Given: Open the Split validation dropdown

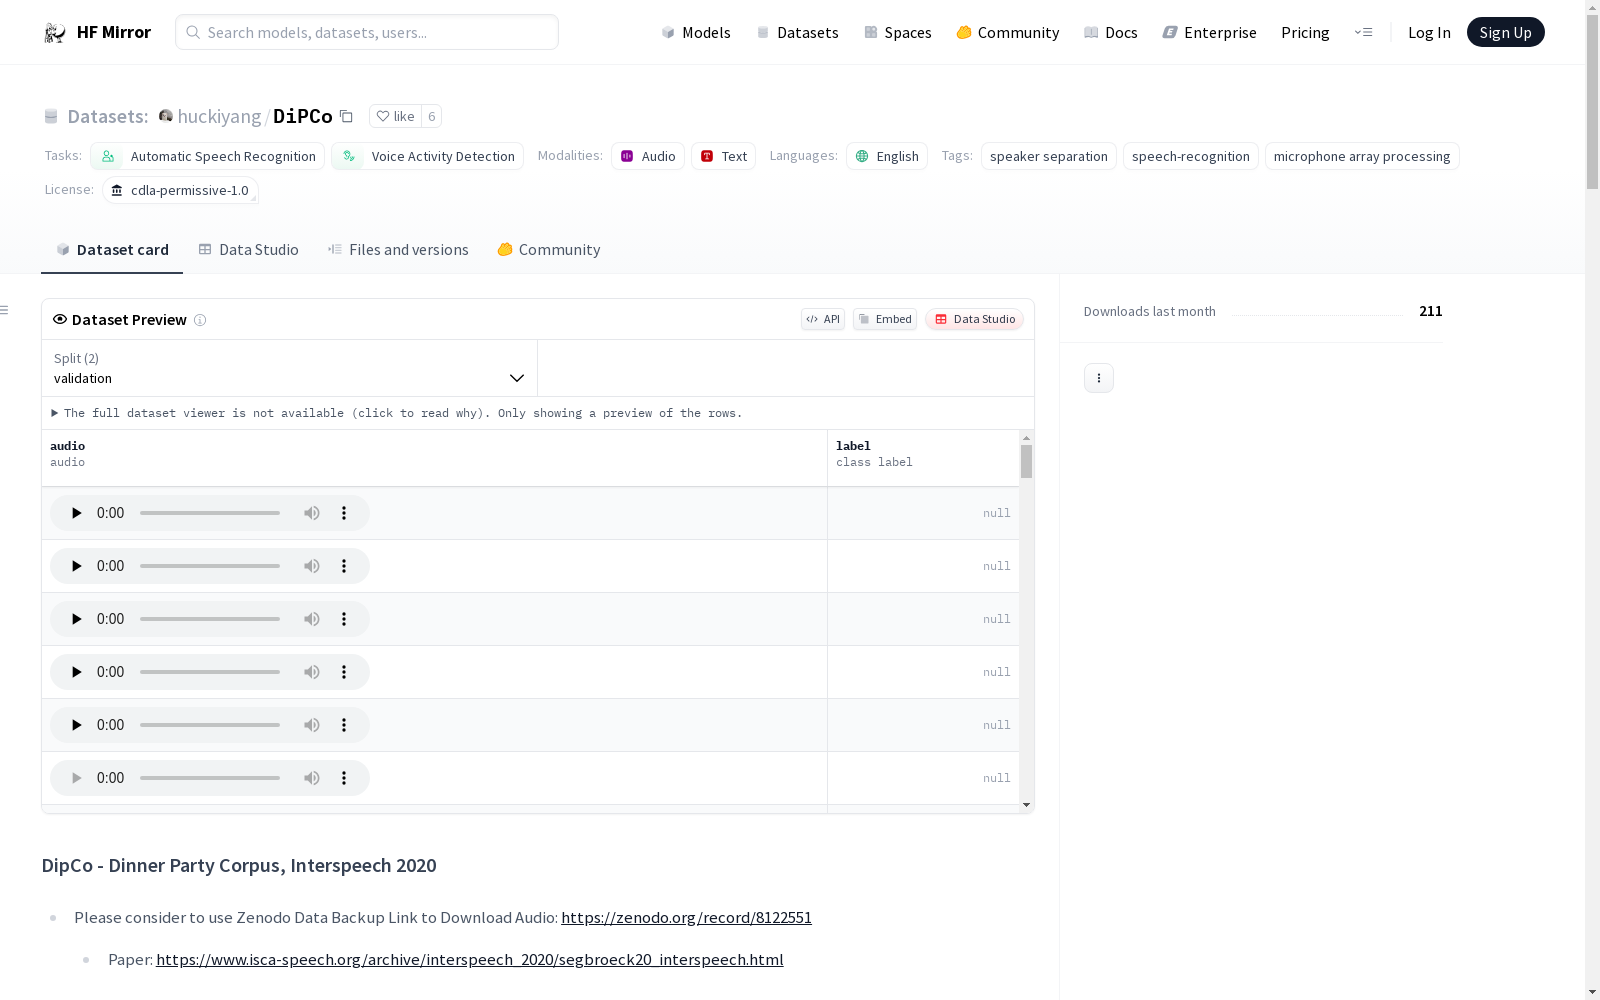Looking at the screenshot, I should click(x=289, y=368).
